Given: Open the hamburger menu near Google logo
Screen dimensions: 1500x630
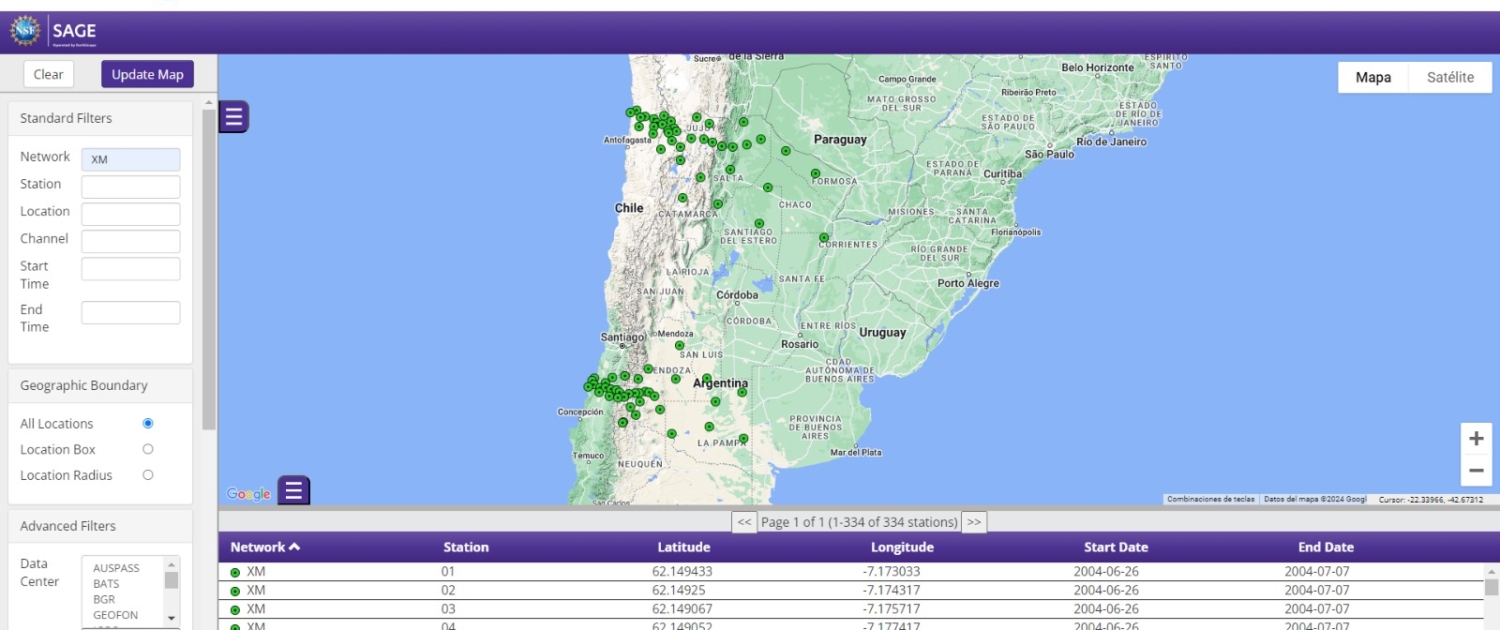Looking at the screenshot, I should coord(293,490).
